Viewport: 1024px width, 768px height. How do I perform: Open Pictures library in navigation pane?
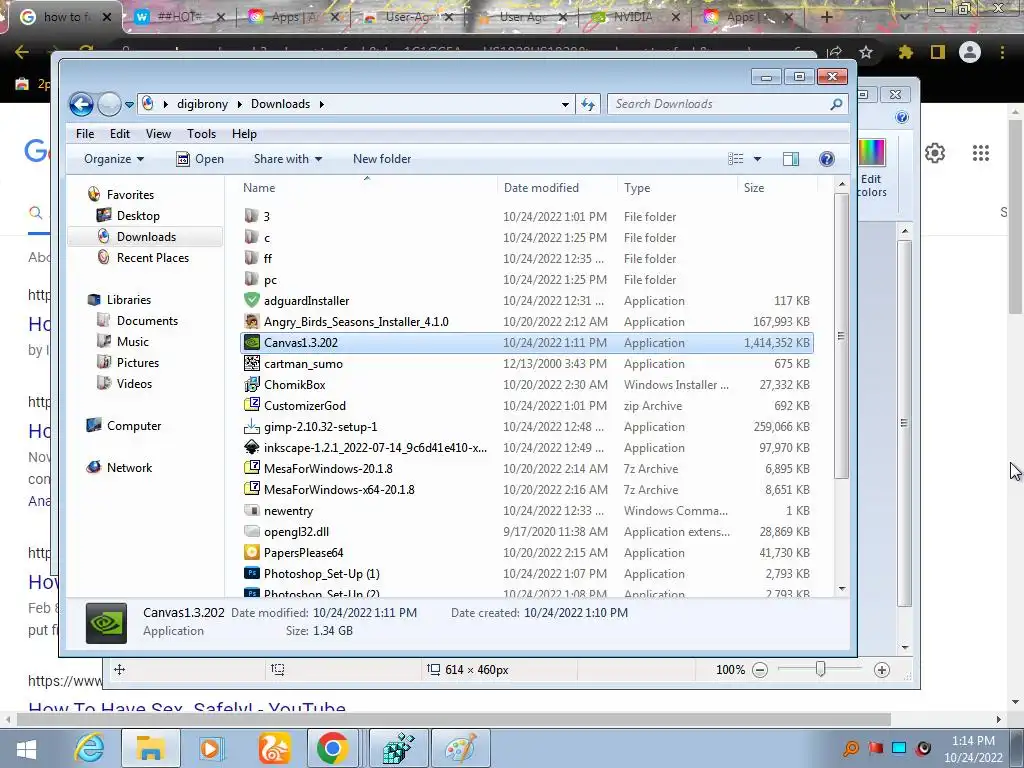(x=137, y=362)
